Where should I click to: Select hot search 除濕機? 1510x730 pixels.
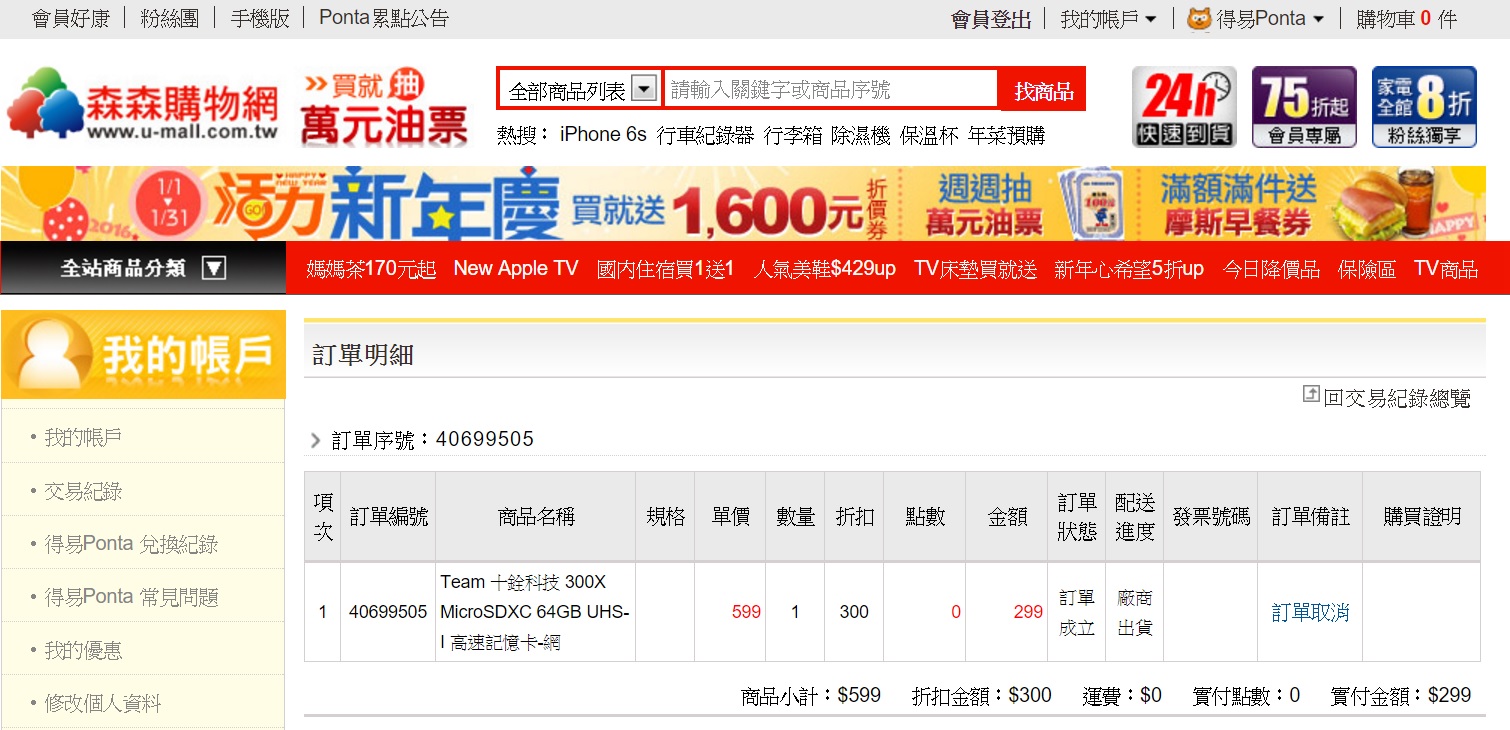(861, 135)
